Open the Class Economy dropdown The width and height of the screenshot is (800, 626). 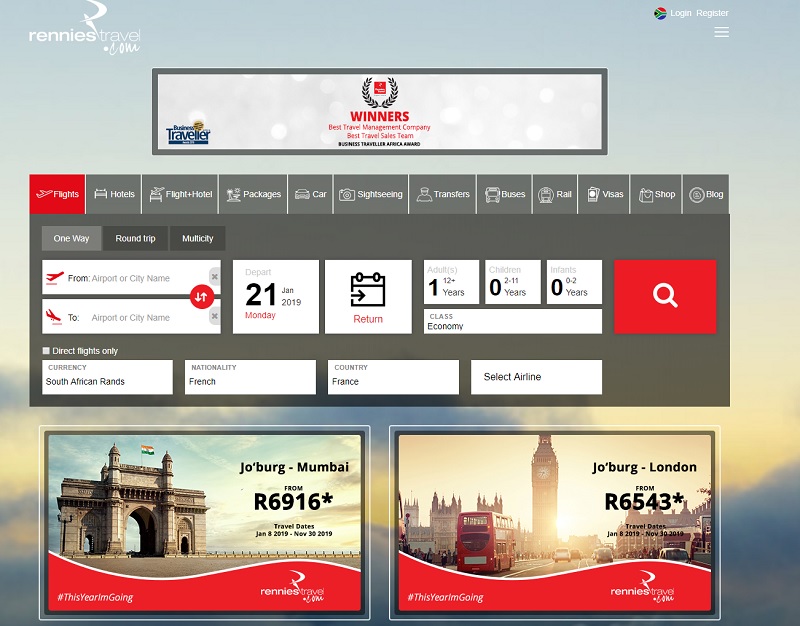[x=513, y=321]
